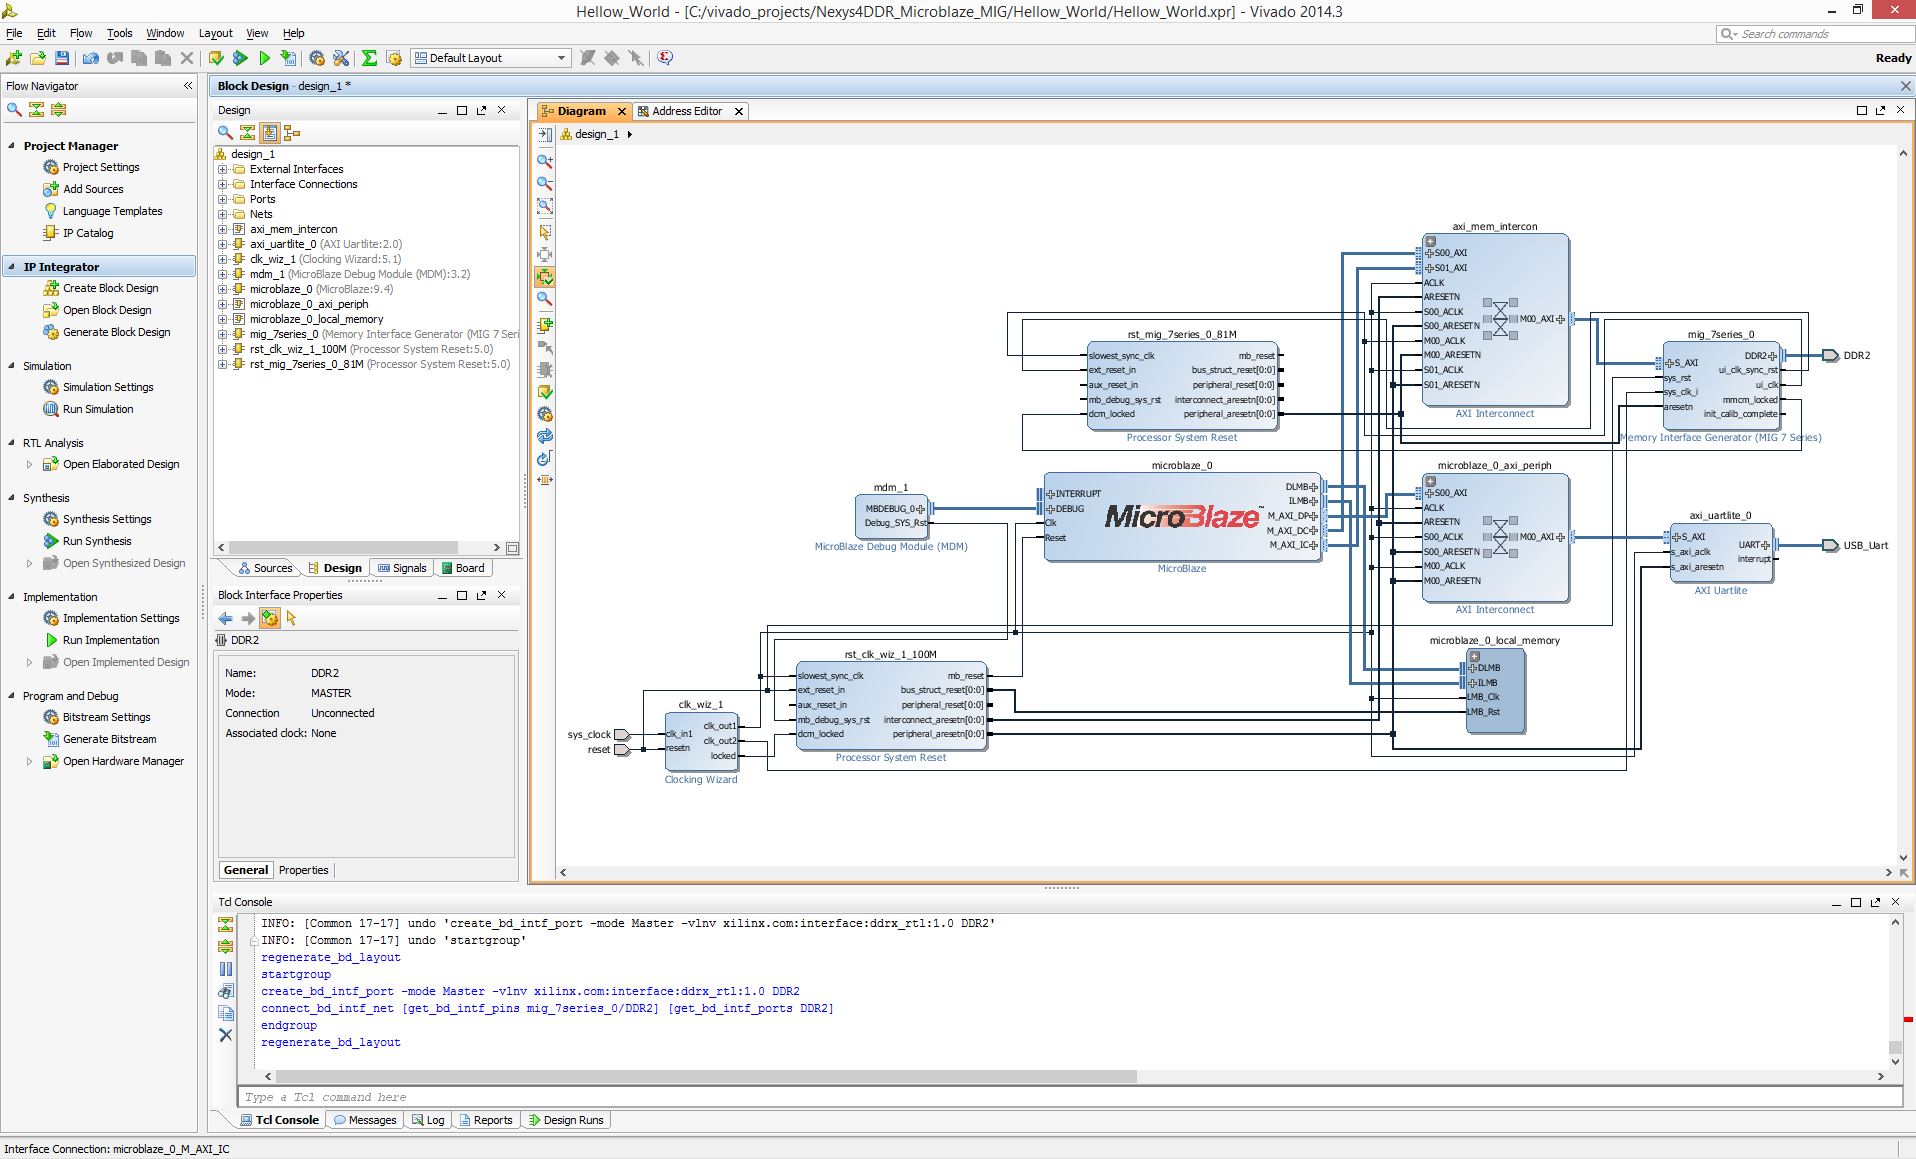The image size is (1916, 1159).
Task: Toggle the highlighted auto-fit selection button in the diagram toolbar
Action: 545,277
